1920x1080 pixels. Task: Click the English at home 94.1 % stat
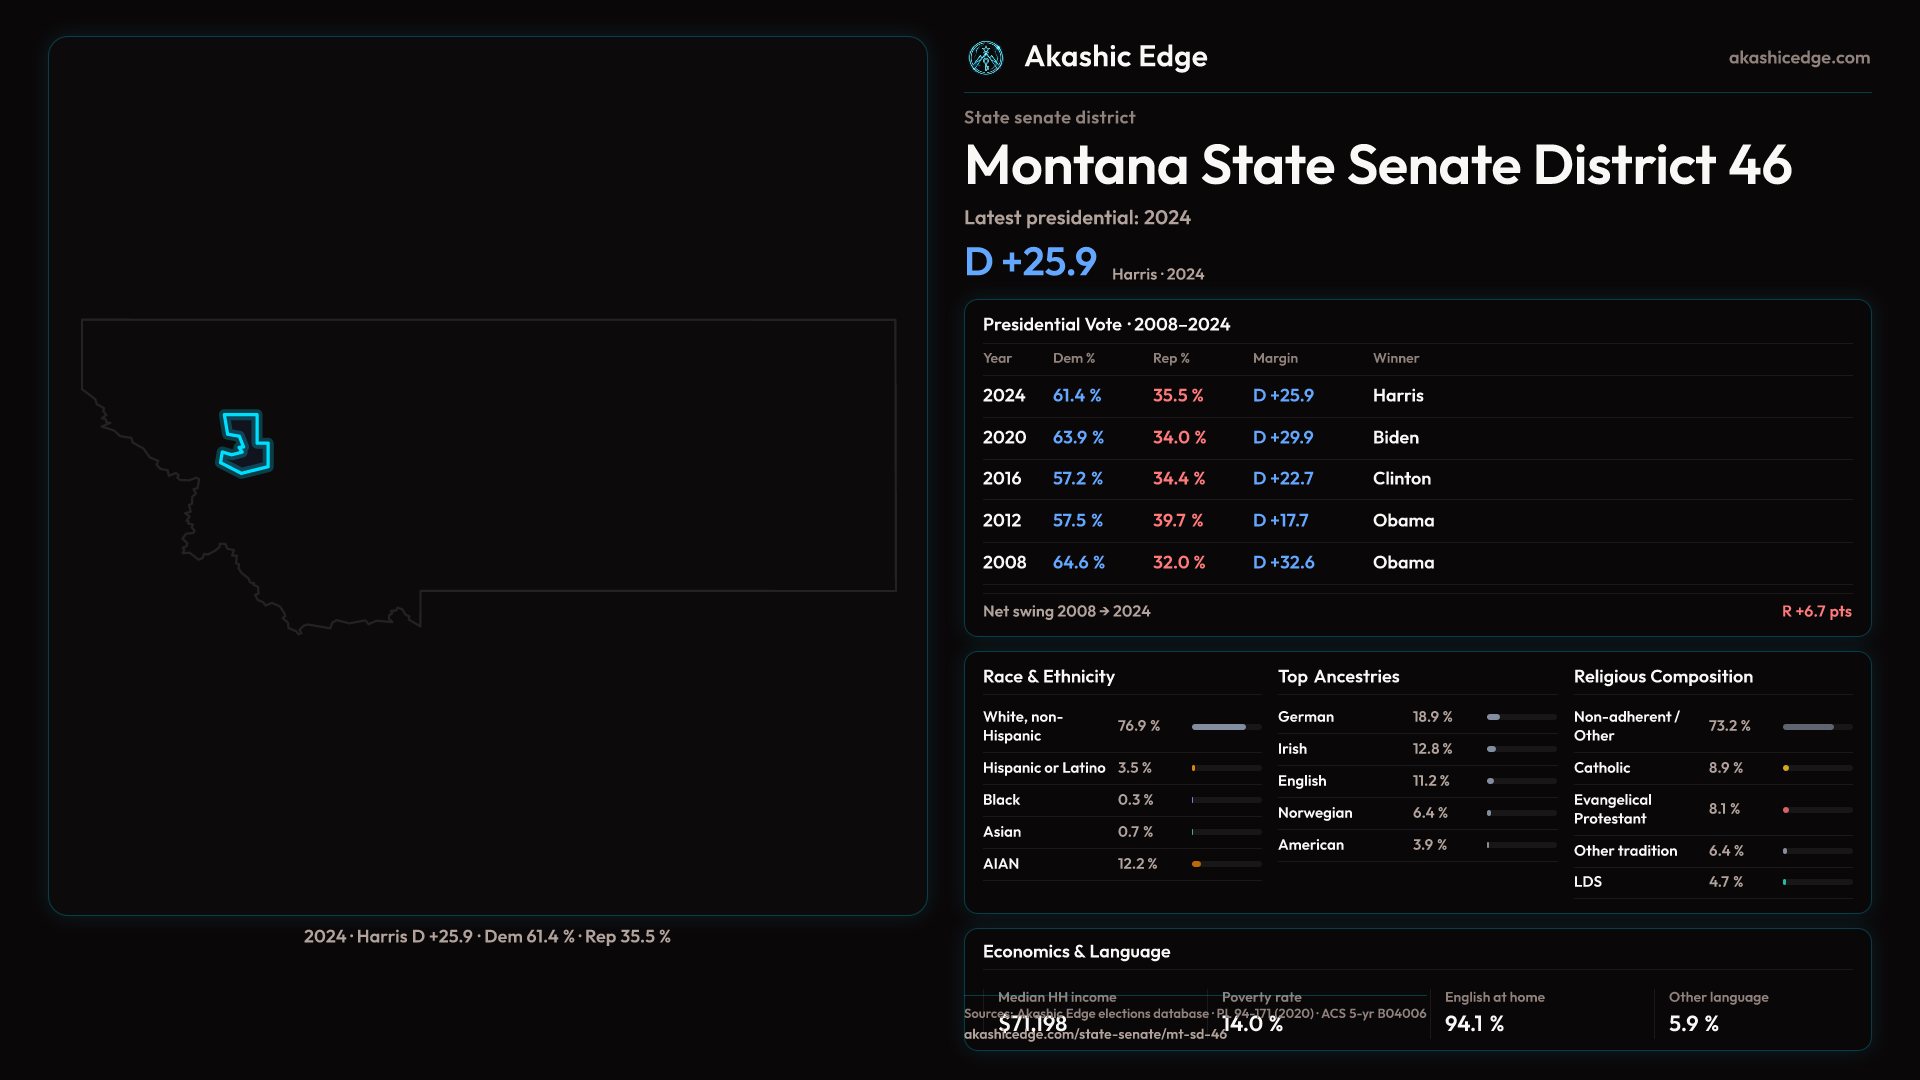(1474, 1024)
